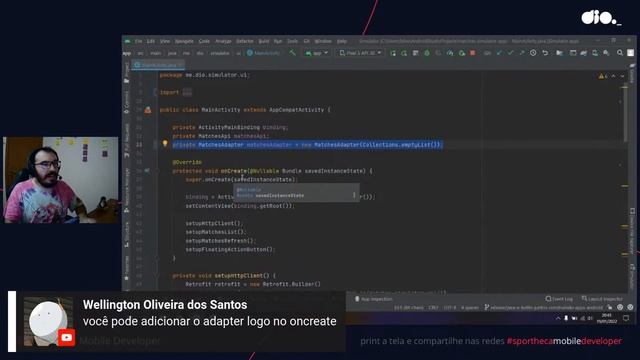
Task: Open the Tools menu
Action: click(292, 41)
